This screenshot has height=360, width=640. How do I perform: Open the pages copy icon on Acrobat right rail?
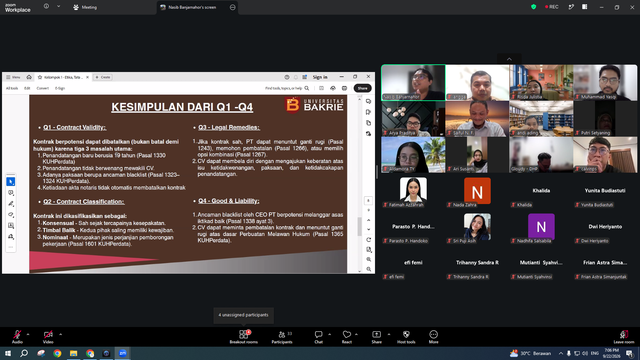point(369,123)
